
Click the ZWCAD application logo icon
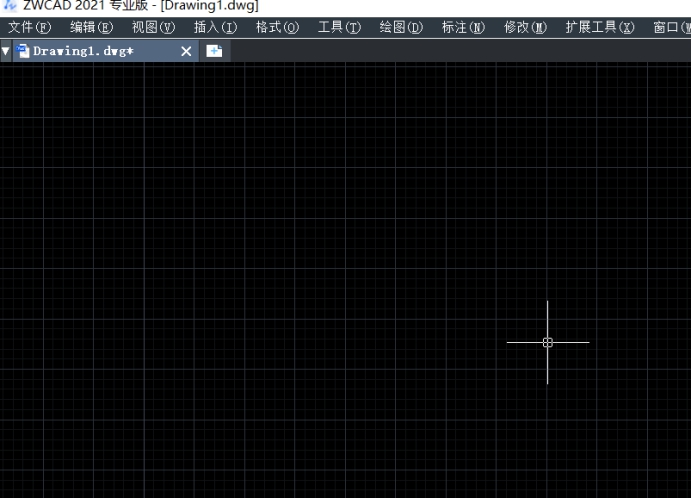coord(9,6)
